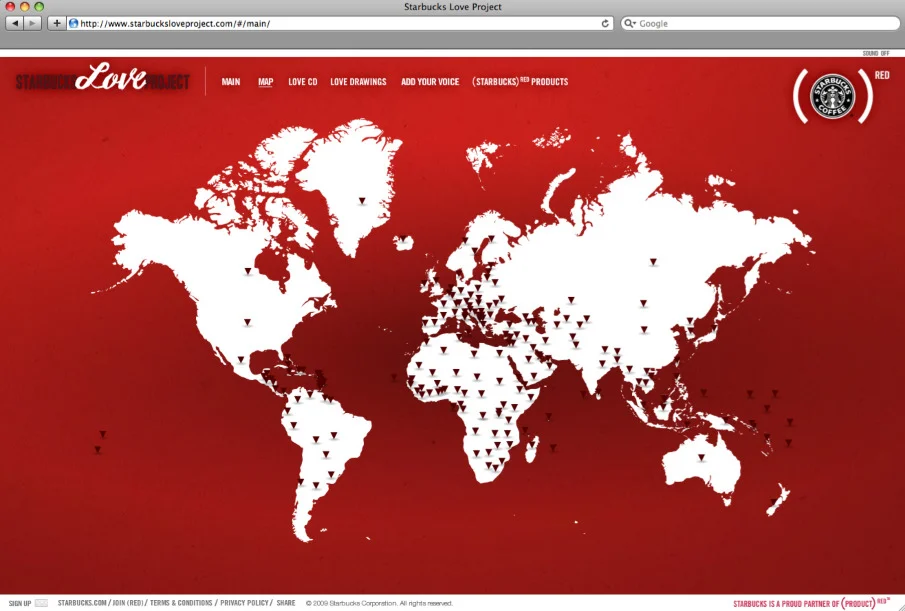Reload the page with the refresh icon
Screen dimensions: 905x611
[605, 24]
